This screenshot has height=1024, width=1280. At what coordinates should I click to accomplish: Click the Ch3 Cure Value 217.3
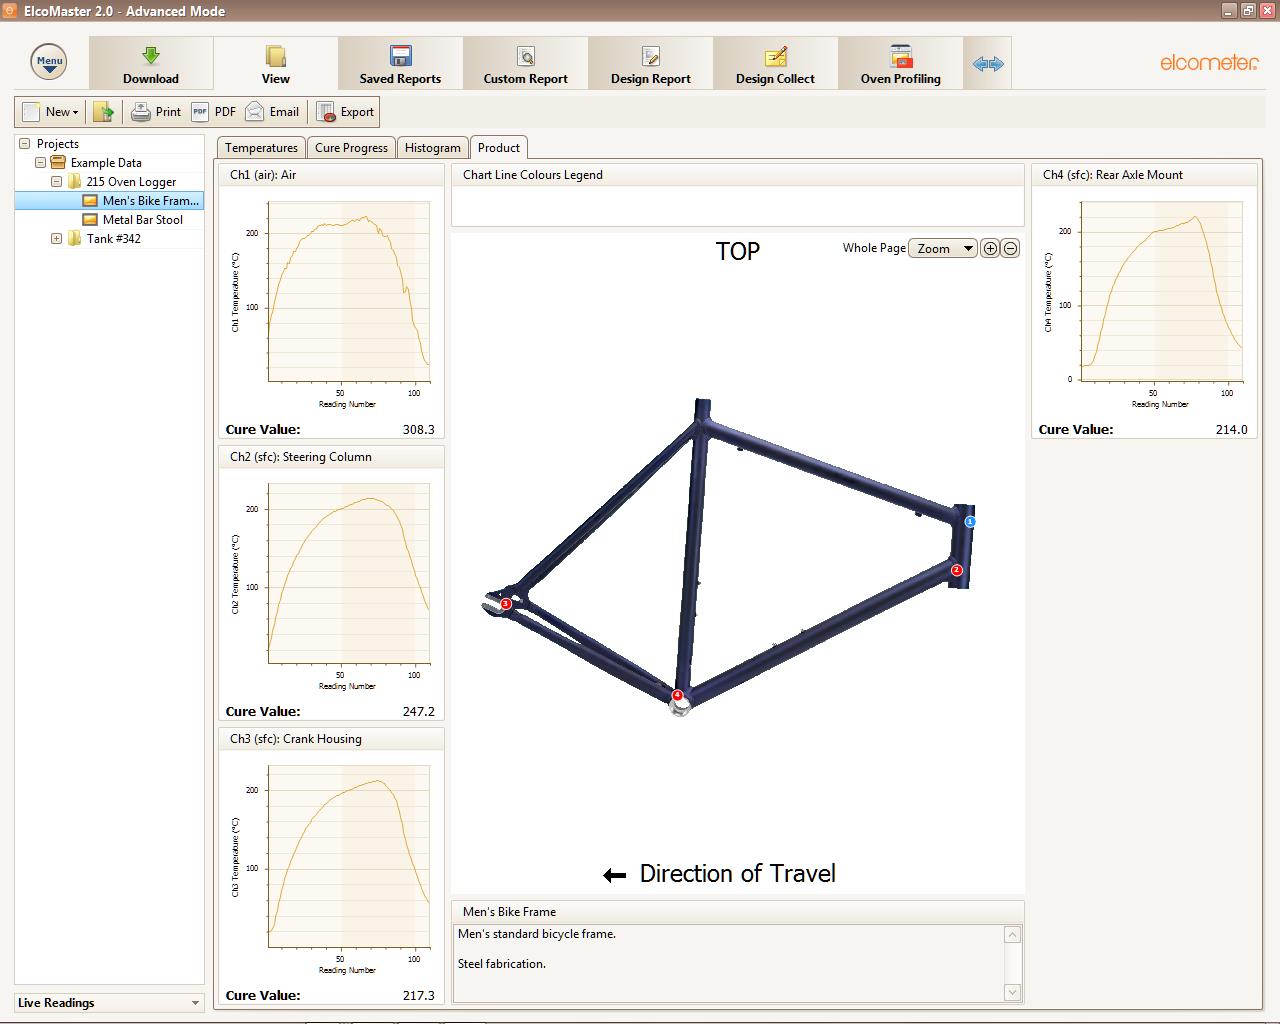click(x=418, y=996)
